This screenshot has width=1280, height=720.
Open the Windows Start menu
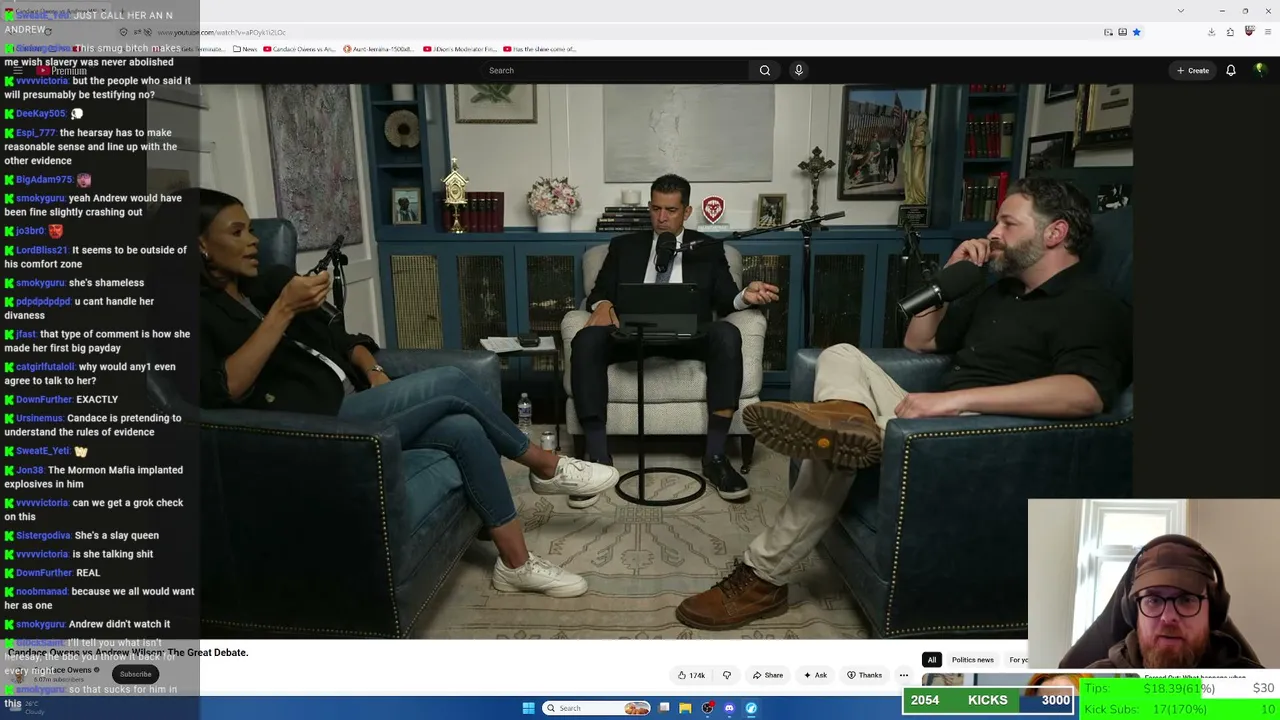click(528, 708)
